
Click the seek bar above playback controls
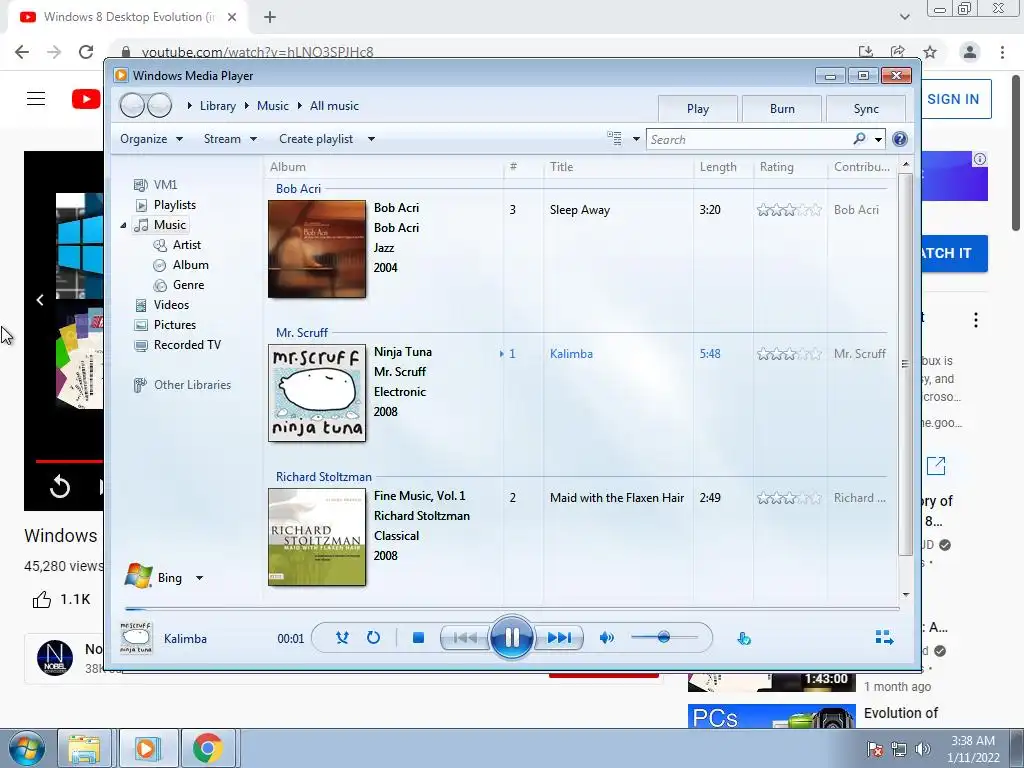(x=511, y=608)
